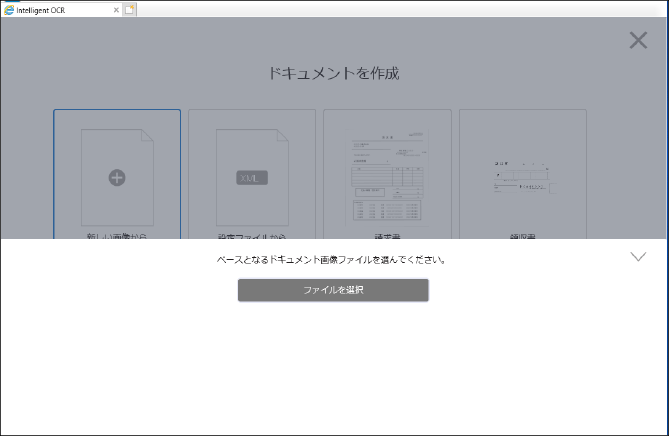This screenshot has height=436, width=669.
Task: Click the 領収書 label under receipt template
Action: [522, 236]
